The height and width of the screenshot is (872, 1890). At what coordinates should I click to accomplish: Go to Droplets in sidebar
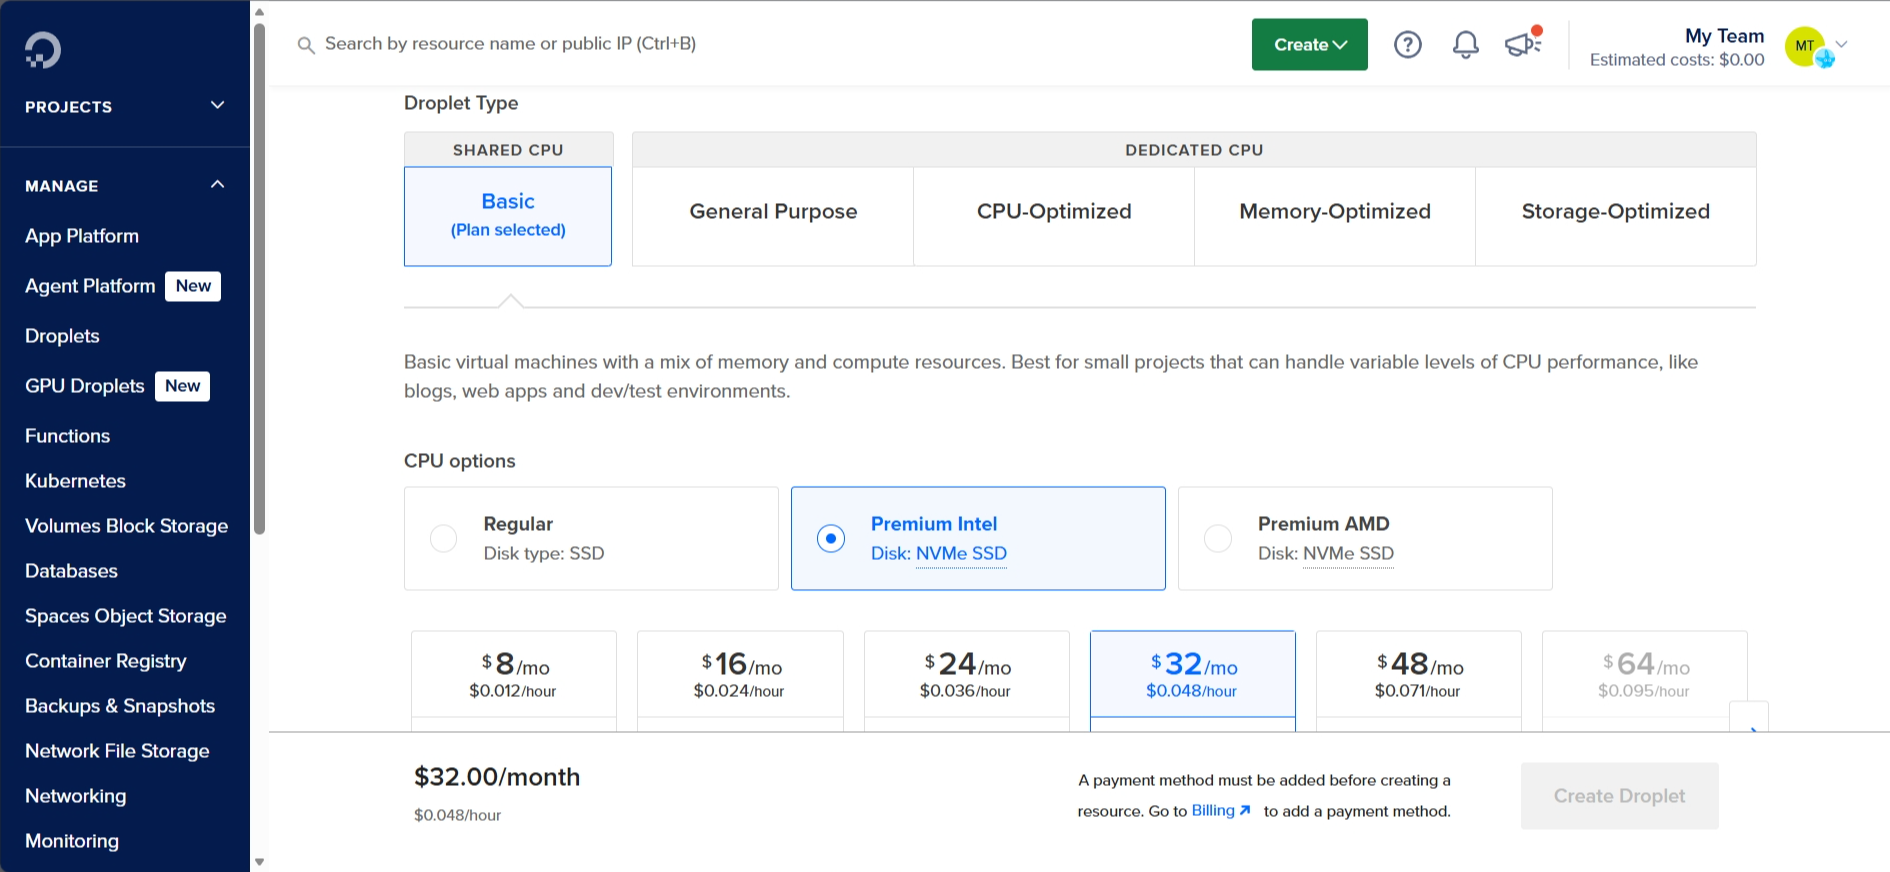click(x=62, y=336)
